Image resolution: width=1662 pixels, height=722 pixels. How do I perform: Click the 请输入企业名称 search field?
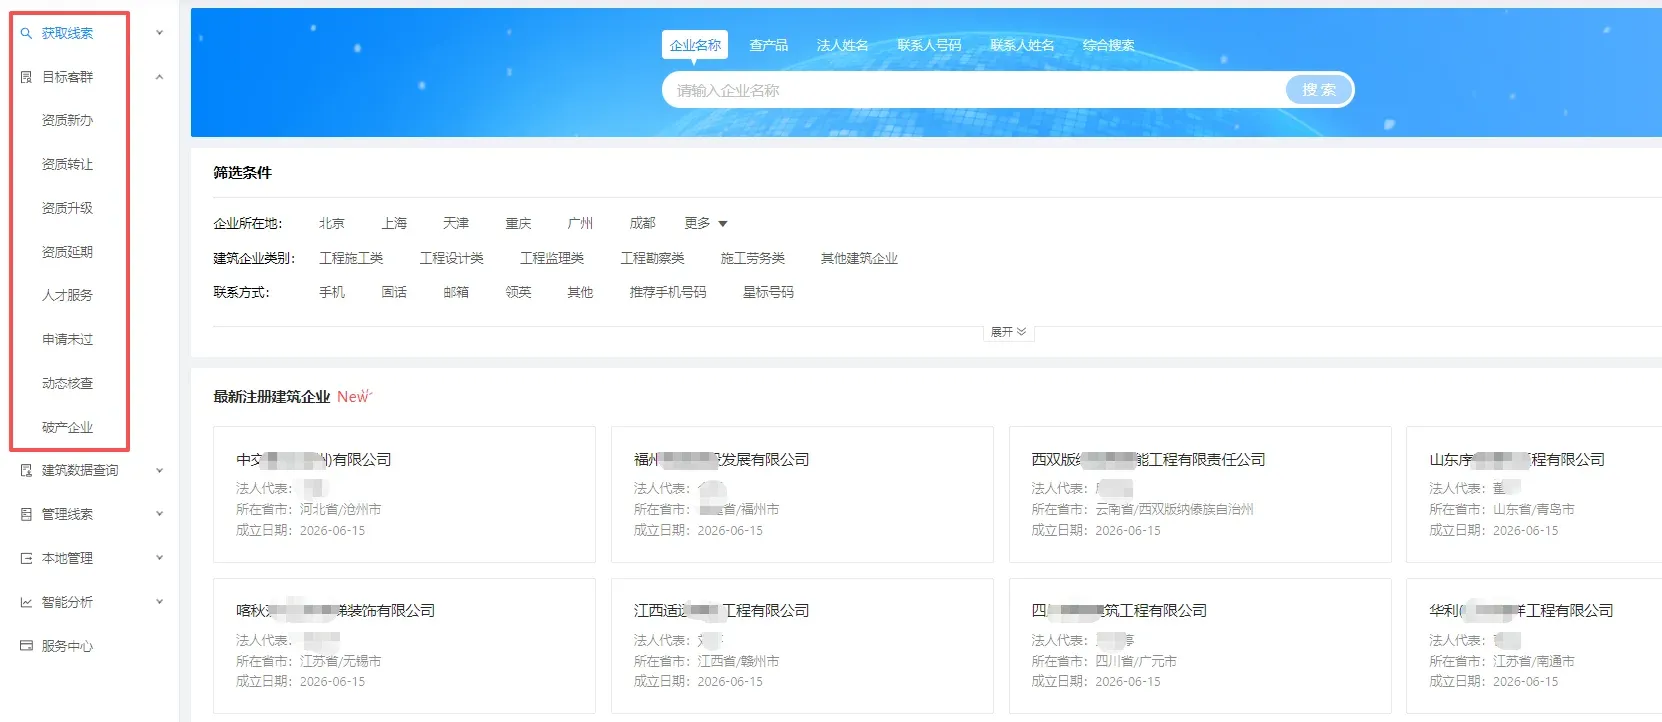[x=974, y=90]
